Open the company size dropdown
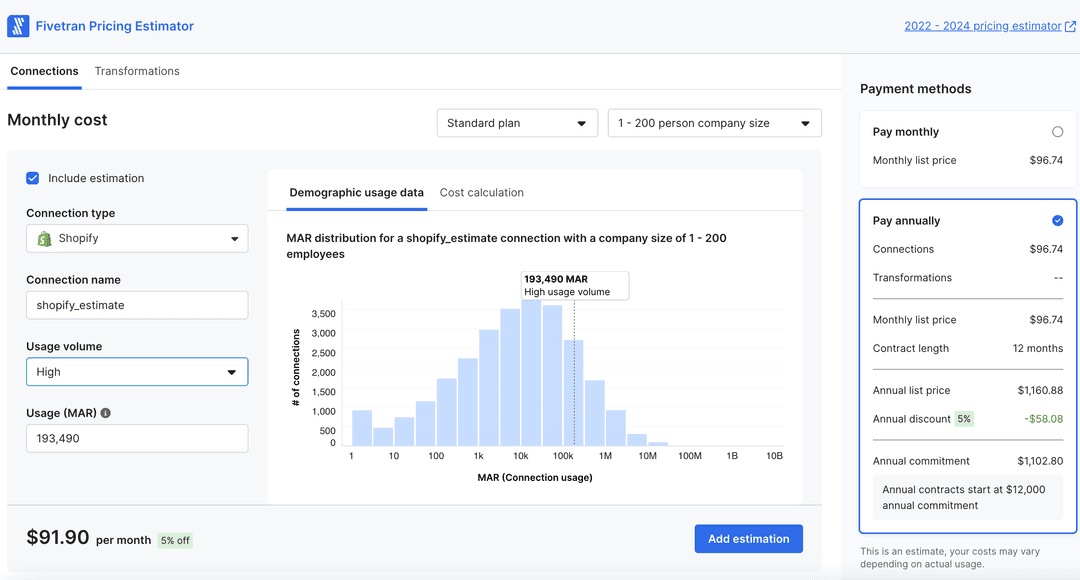 point(714,123)
